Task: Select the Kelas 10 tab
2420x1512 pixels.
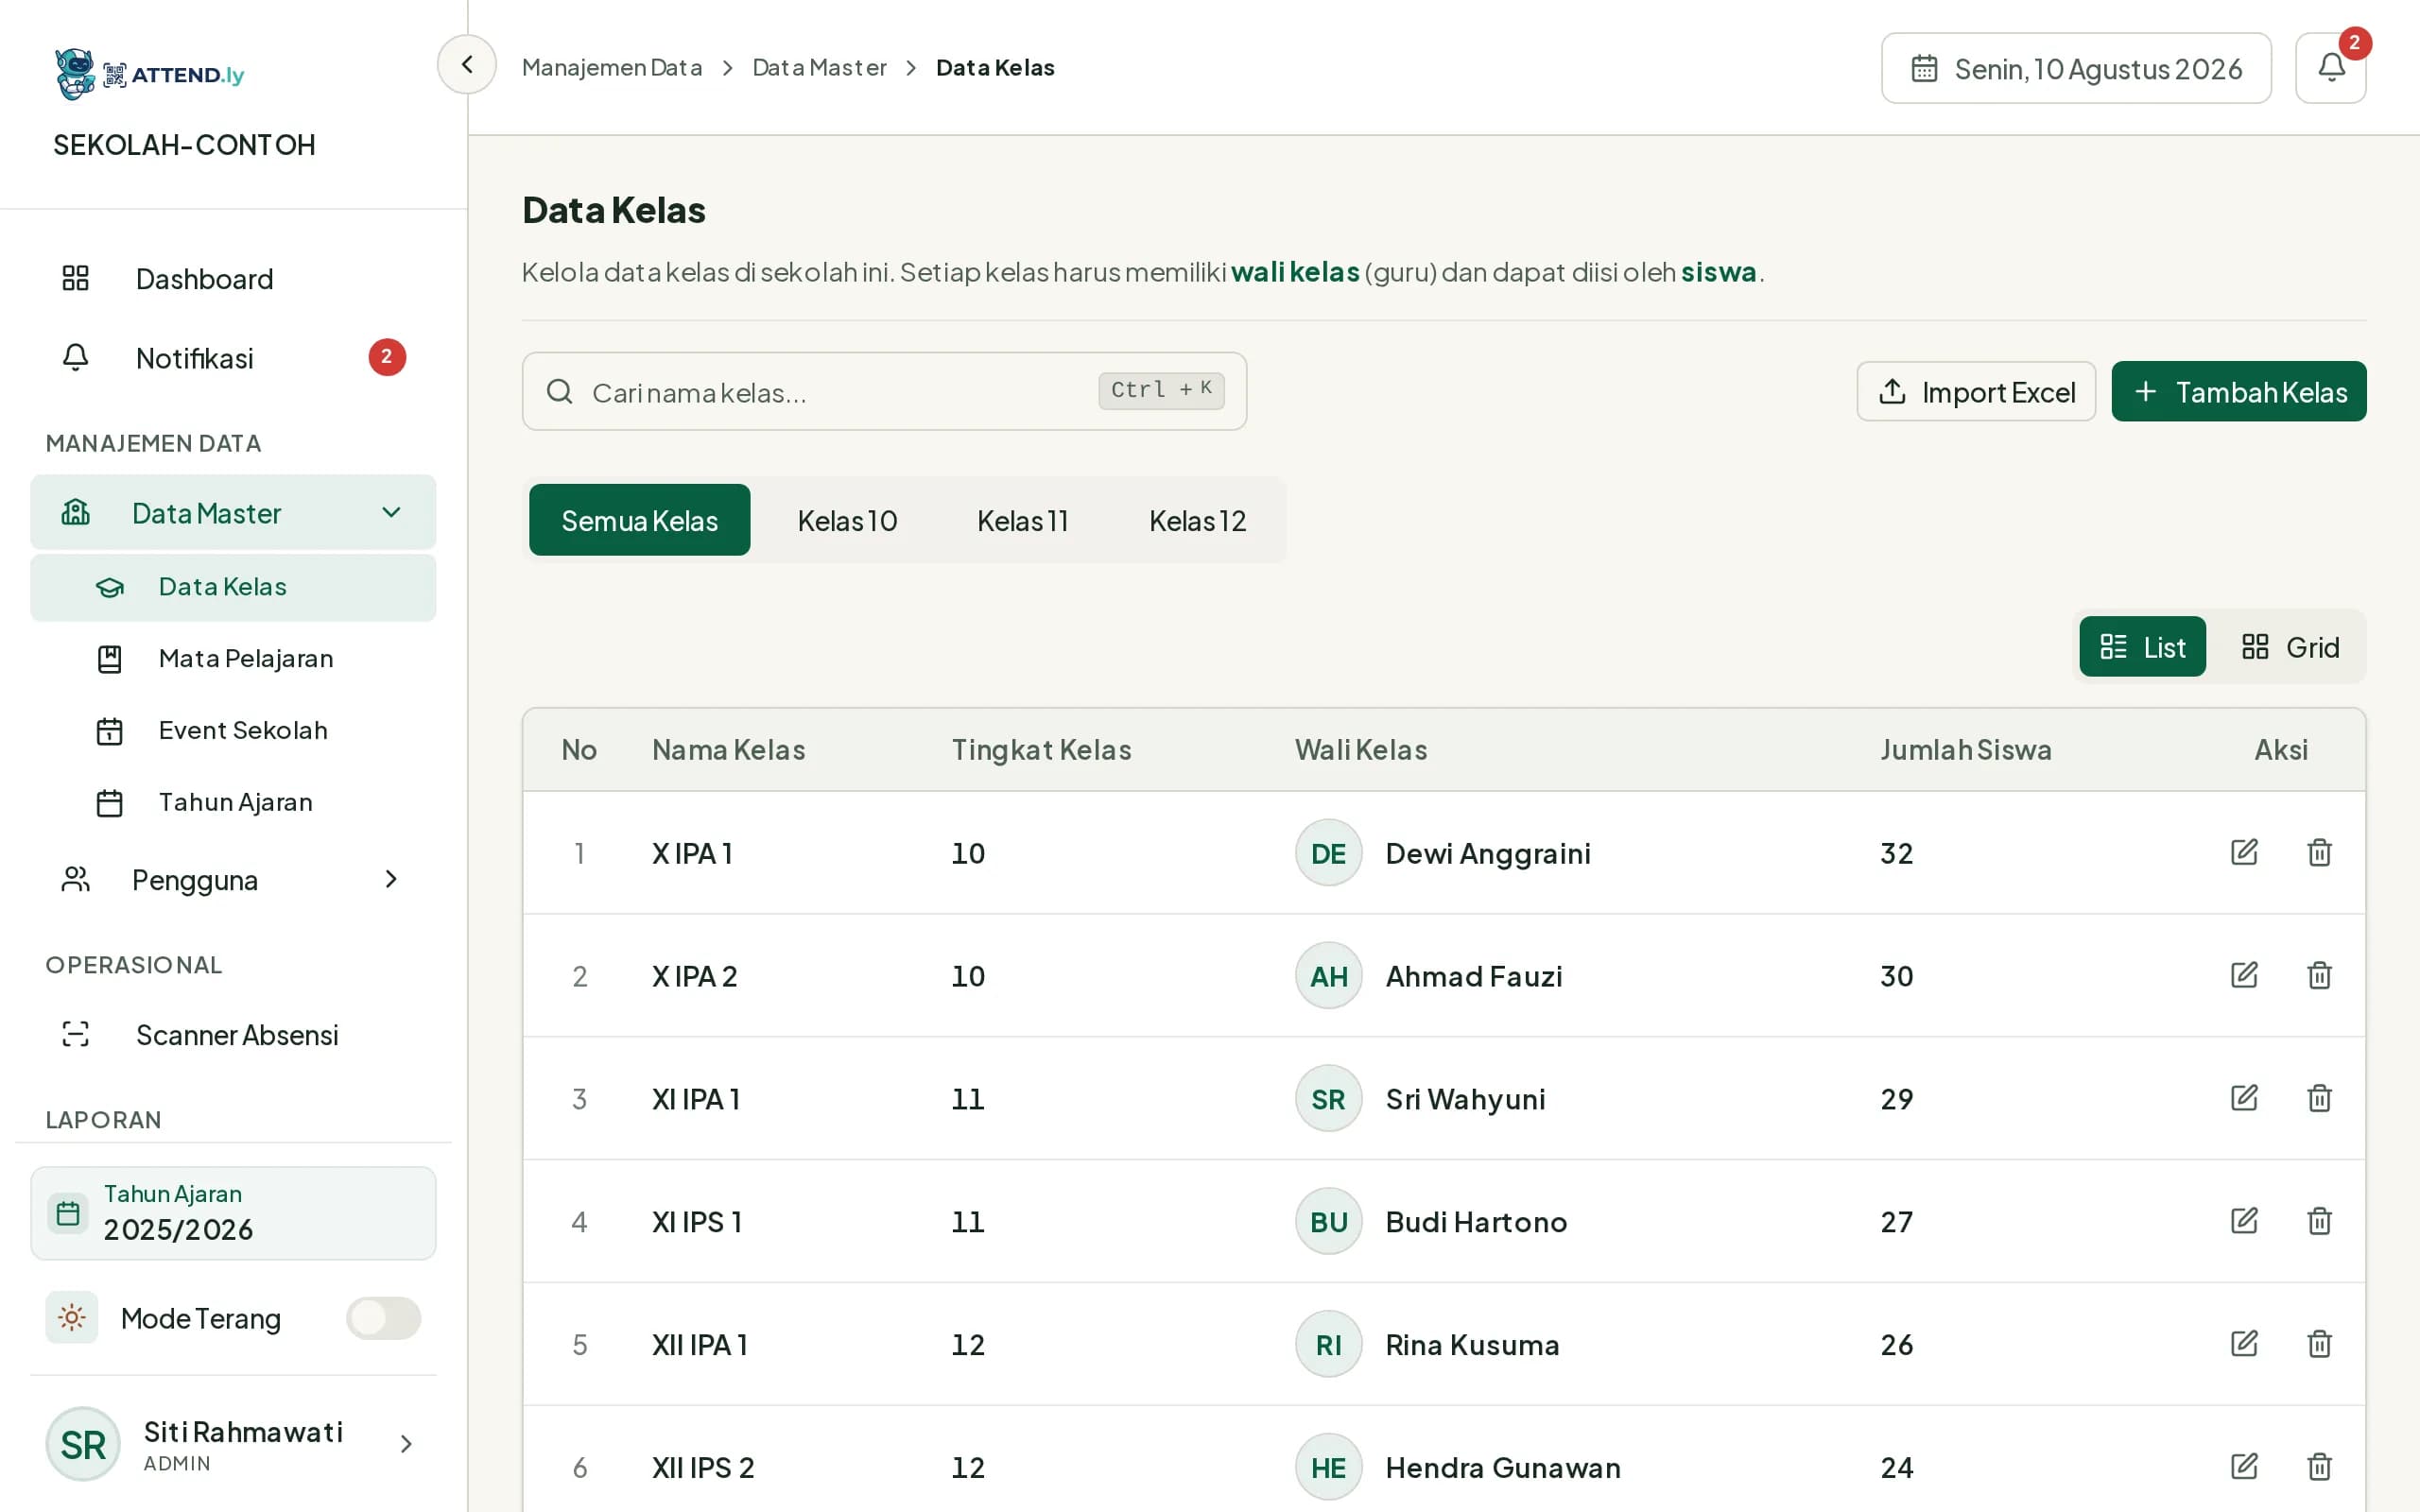Action: (x=847, y=520)
